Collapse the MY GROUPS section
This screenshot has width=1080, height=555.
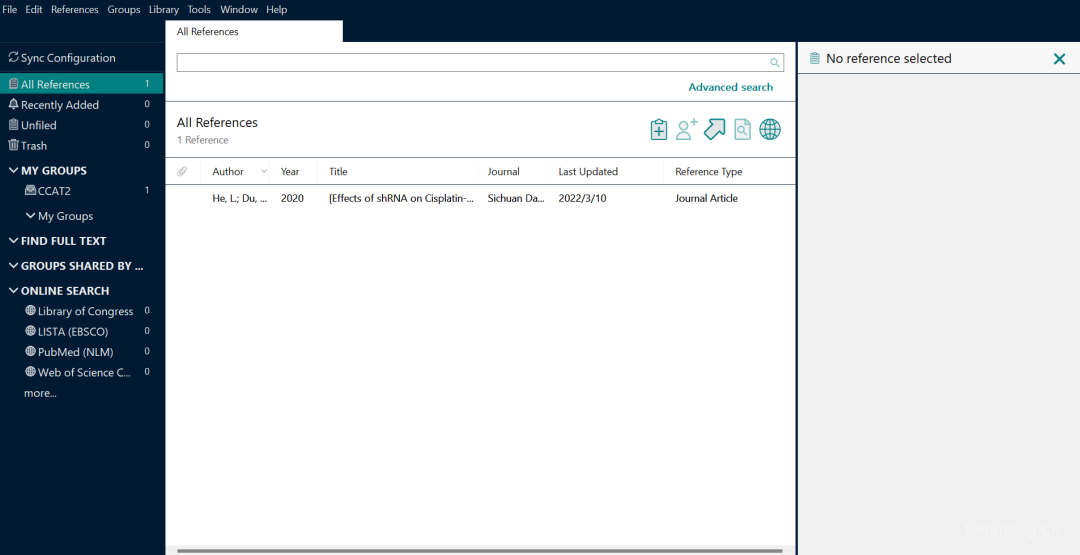point(13,171)
